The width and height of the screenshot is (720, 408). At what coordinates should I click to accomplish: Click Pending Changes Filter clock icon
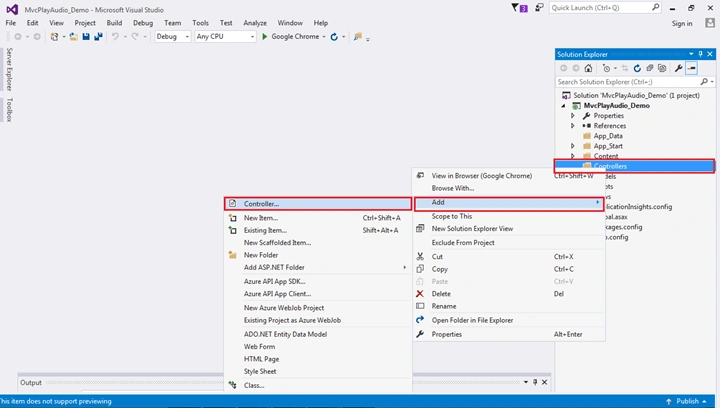pyautogui.click(x=607, y=68)
